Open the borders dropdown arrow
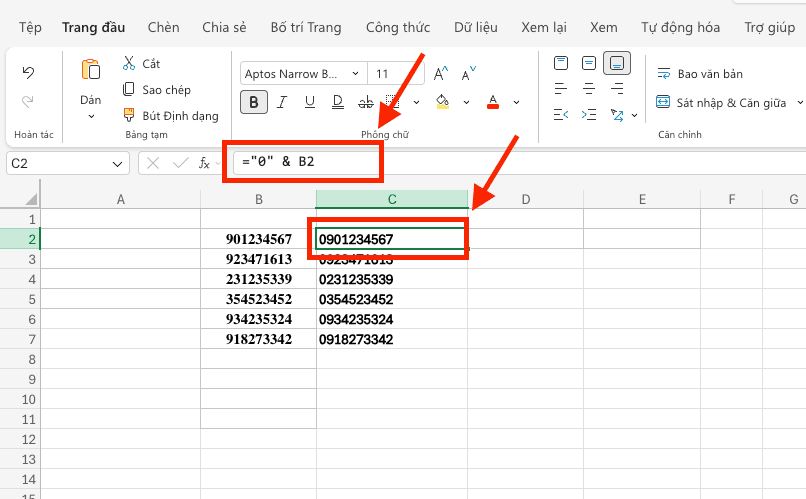806x499 pixels. pos(416,102)
